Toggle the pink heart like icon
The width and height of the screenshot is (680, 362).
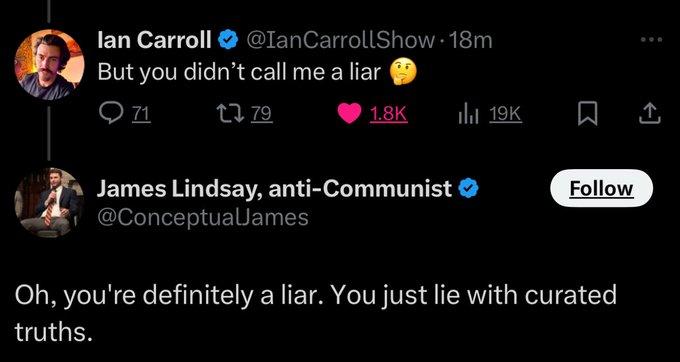(350, 114)
